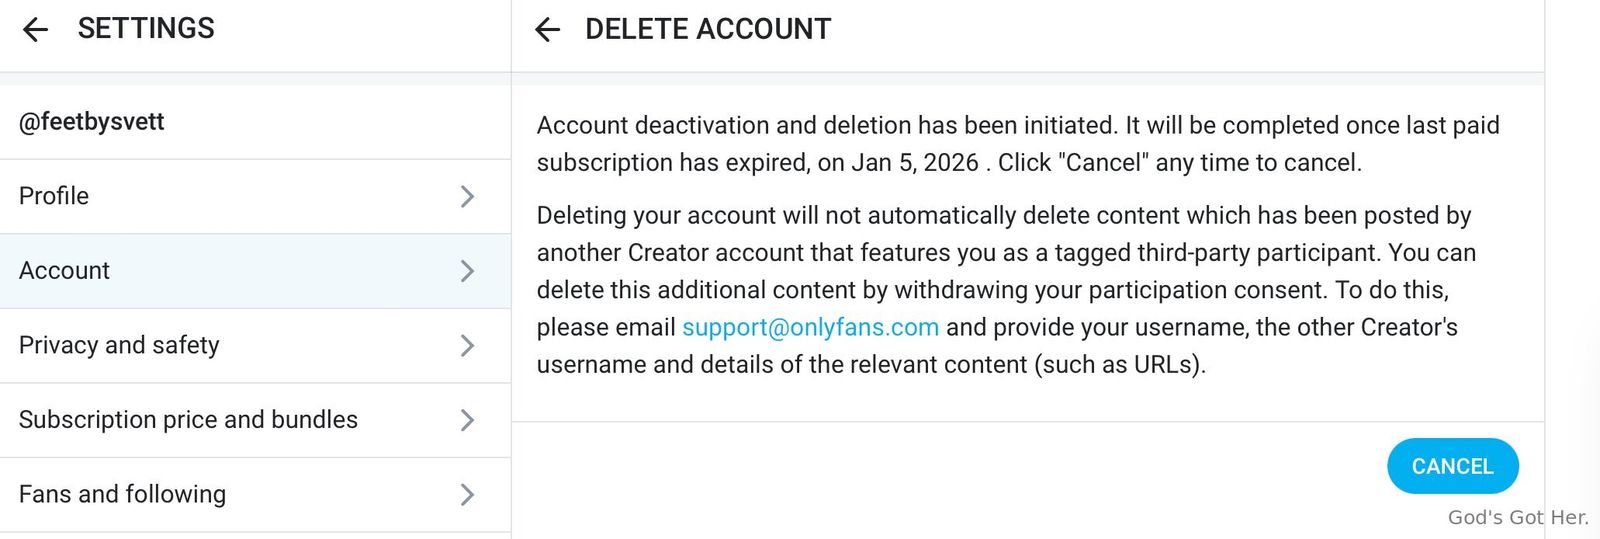Screen dimensions: 1600x539
Task: Click the back arrow beside SETTINGS
Action: tap(35, 30)
